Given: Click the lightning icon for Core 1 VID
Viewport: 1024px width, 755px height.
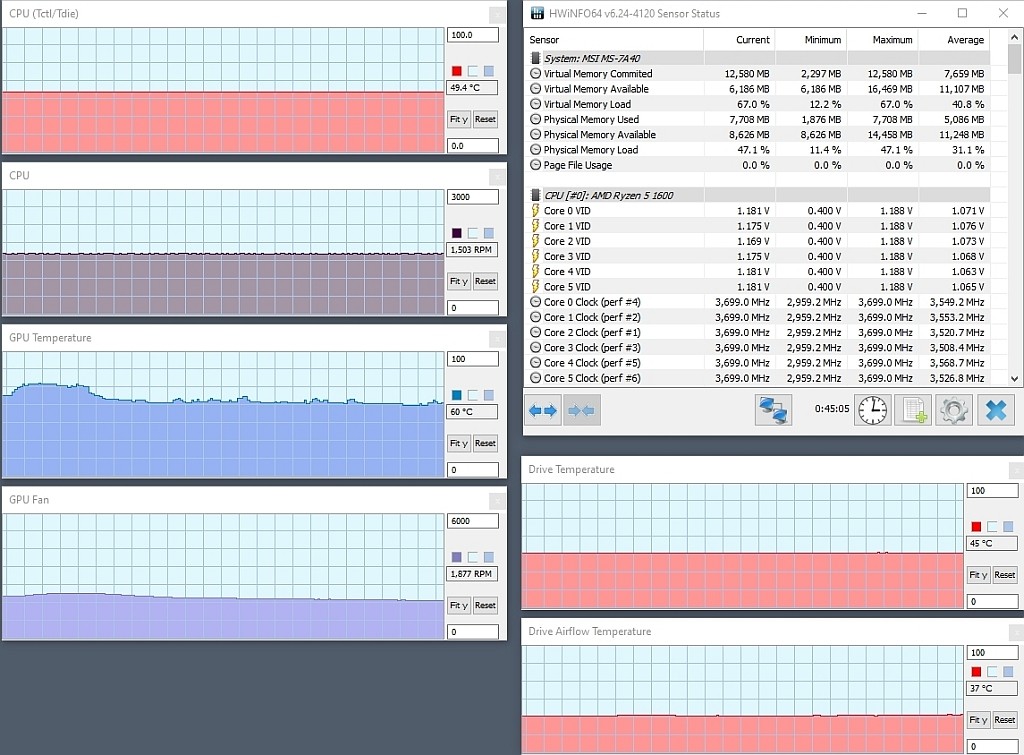Looking at the screenshot, I should pyautogui.click(x=536, y=226).
